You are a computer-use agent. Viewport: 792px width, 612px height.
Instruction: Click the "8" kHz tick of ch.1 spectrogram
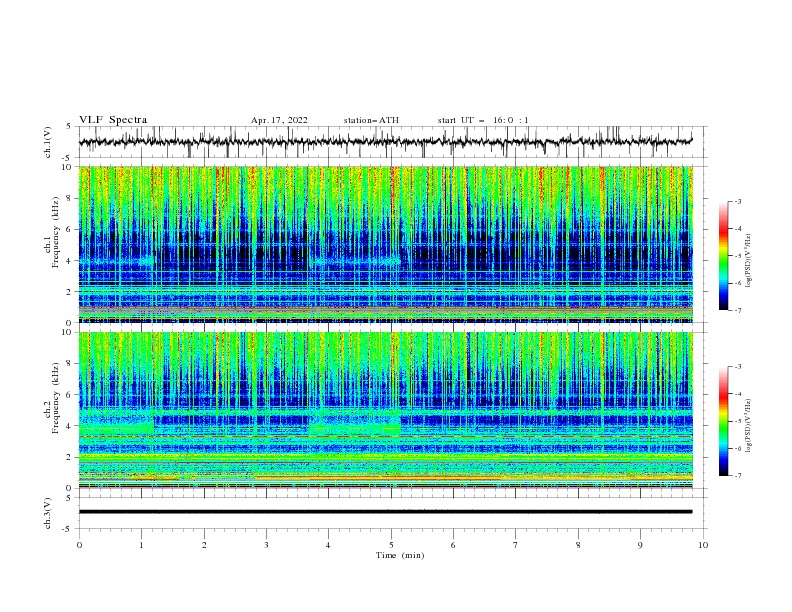(x=70, y=198)
